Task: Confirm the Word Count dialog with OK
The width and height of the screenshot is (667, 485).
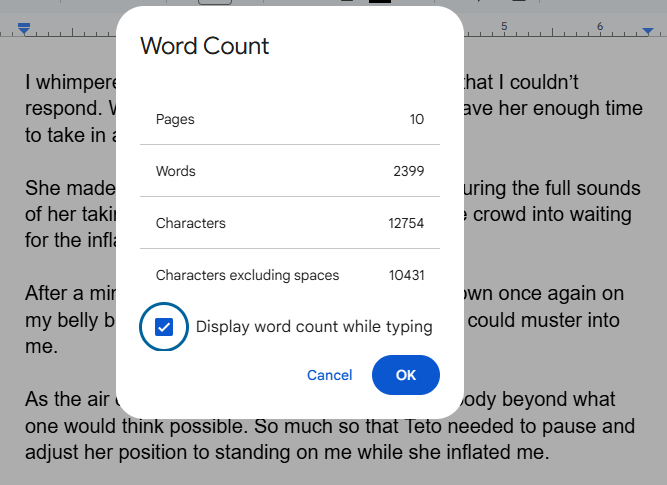Action: 405,375
